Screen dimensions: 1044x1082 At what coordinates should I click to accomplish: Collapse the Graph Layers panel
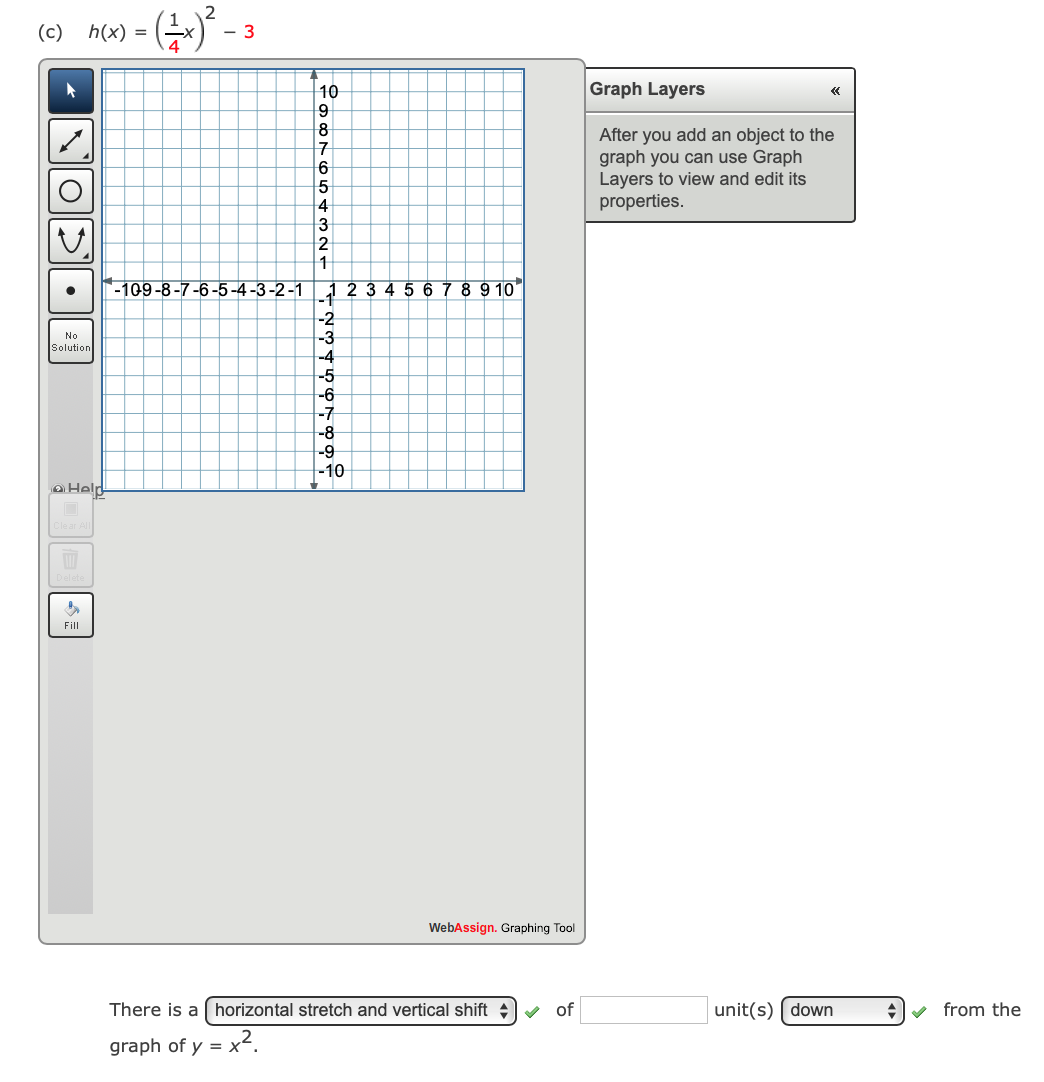pos(834,90)
